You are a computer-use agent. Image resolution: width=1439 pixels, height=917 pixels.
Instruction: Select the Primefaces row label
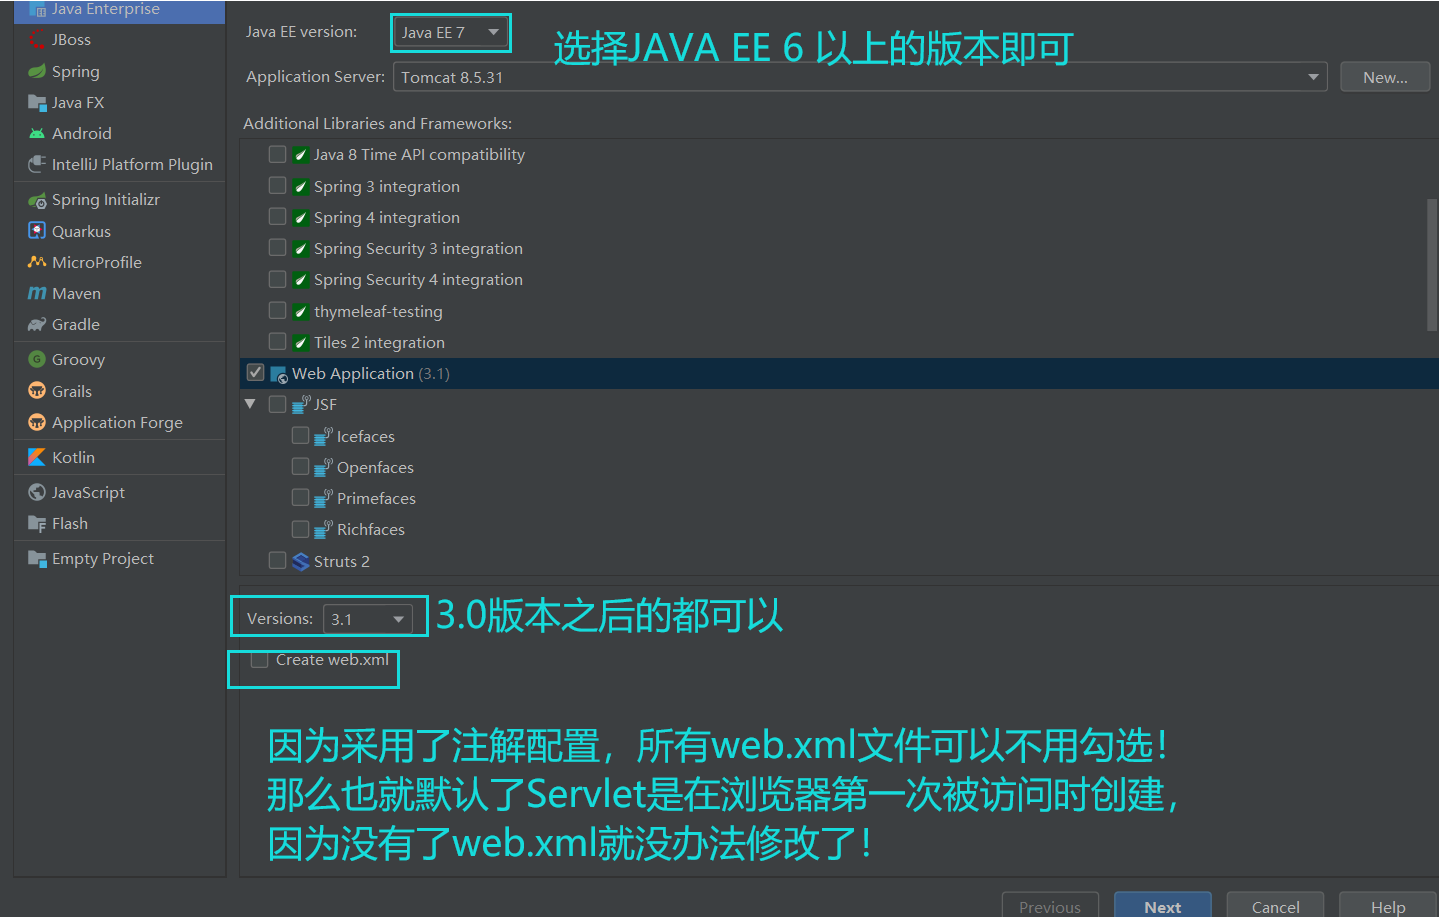[376, 498]
